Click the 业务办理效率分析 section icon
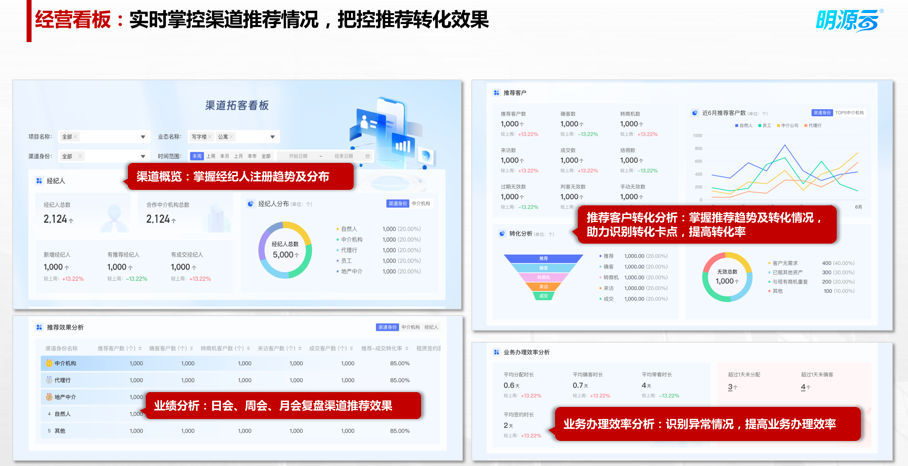908x466 pixels. pyautogui.click(x=496, y=352)
